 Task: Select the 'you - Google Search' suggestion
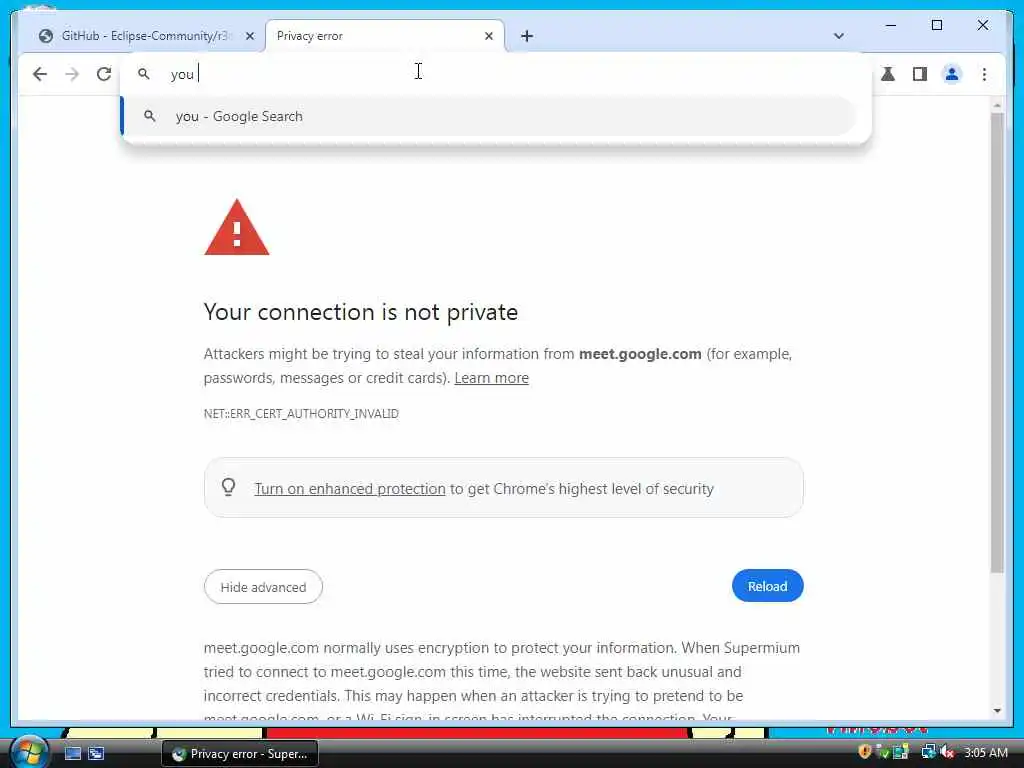coord(488,116)
